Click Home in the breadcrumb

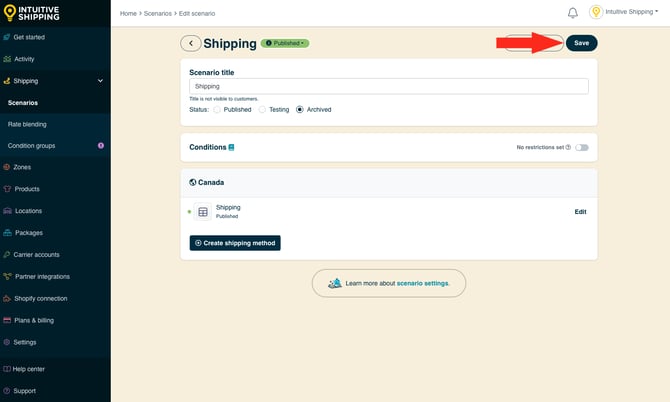pos(128,14)
